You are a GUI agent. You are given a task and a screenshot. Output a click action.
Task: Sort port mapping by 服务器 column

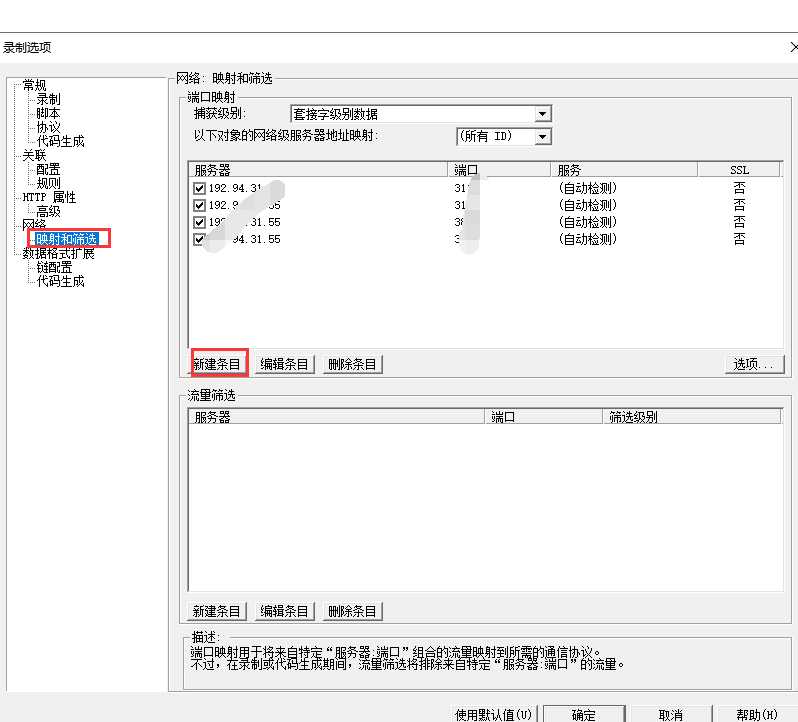[x=318, y=169]
